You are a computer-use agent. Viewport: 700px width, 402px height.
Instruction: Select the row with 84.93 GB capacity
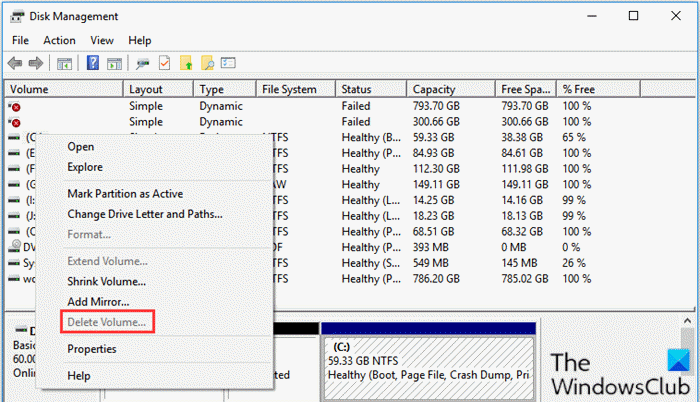[350, 153]
